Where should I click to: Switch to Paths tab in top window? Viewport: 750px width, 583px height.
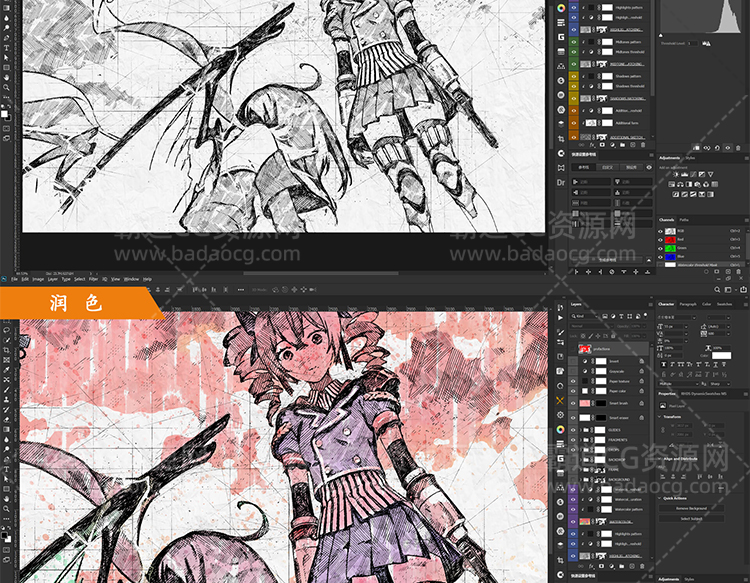pyautogui.click(x=684, y=220)
